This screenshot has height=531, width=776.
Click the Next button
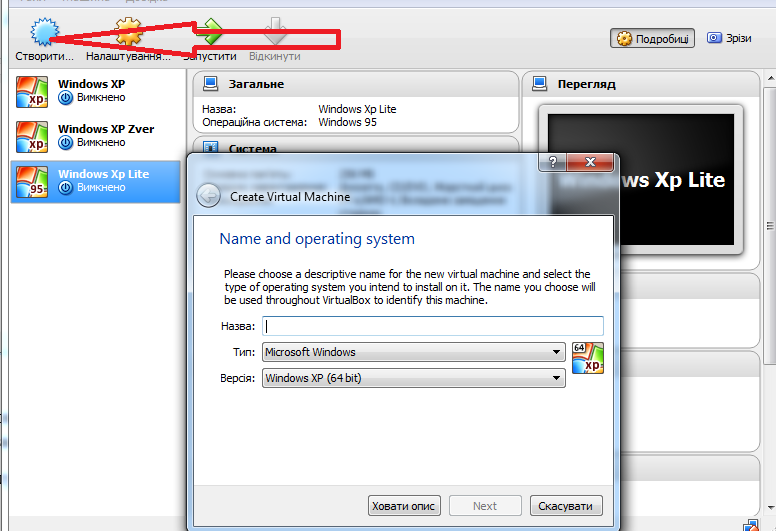coord(485,506)
